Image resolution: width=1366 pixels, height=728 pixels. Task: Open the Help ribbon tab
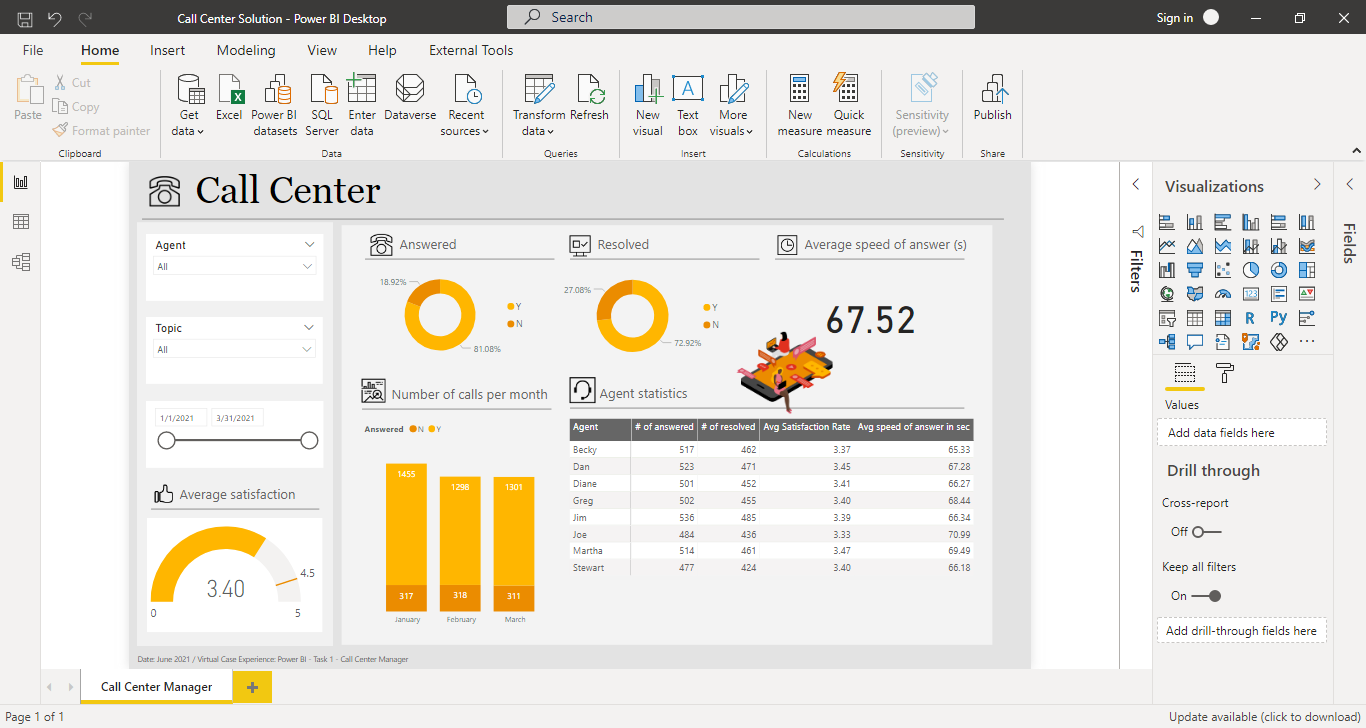382,50
